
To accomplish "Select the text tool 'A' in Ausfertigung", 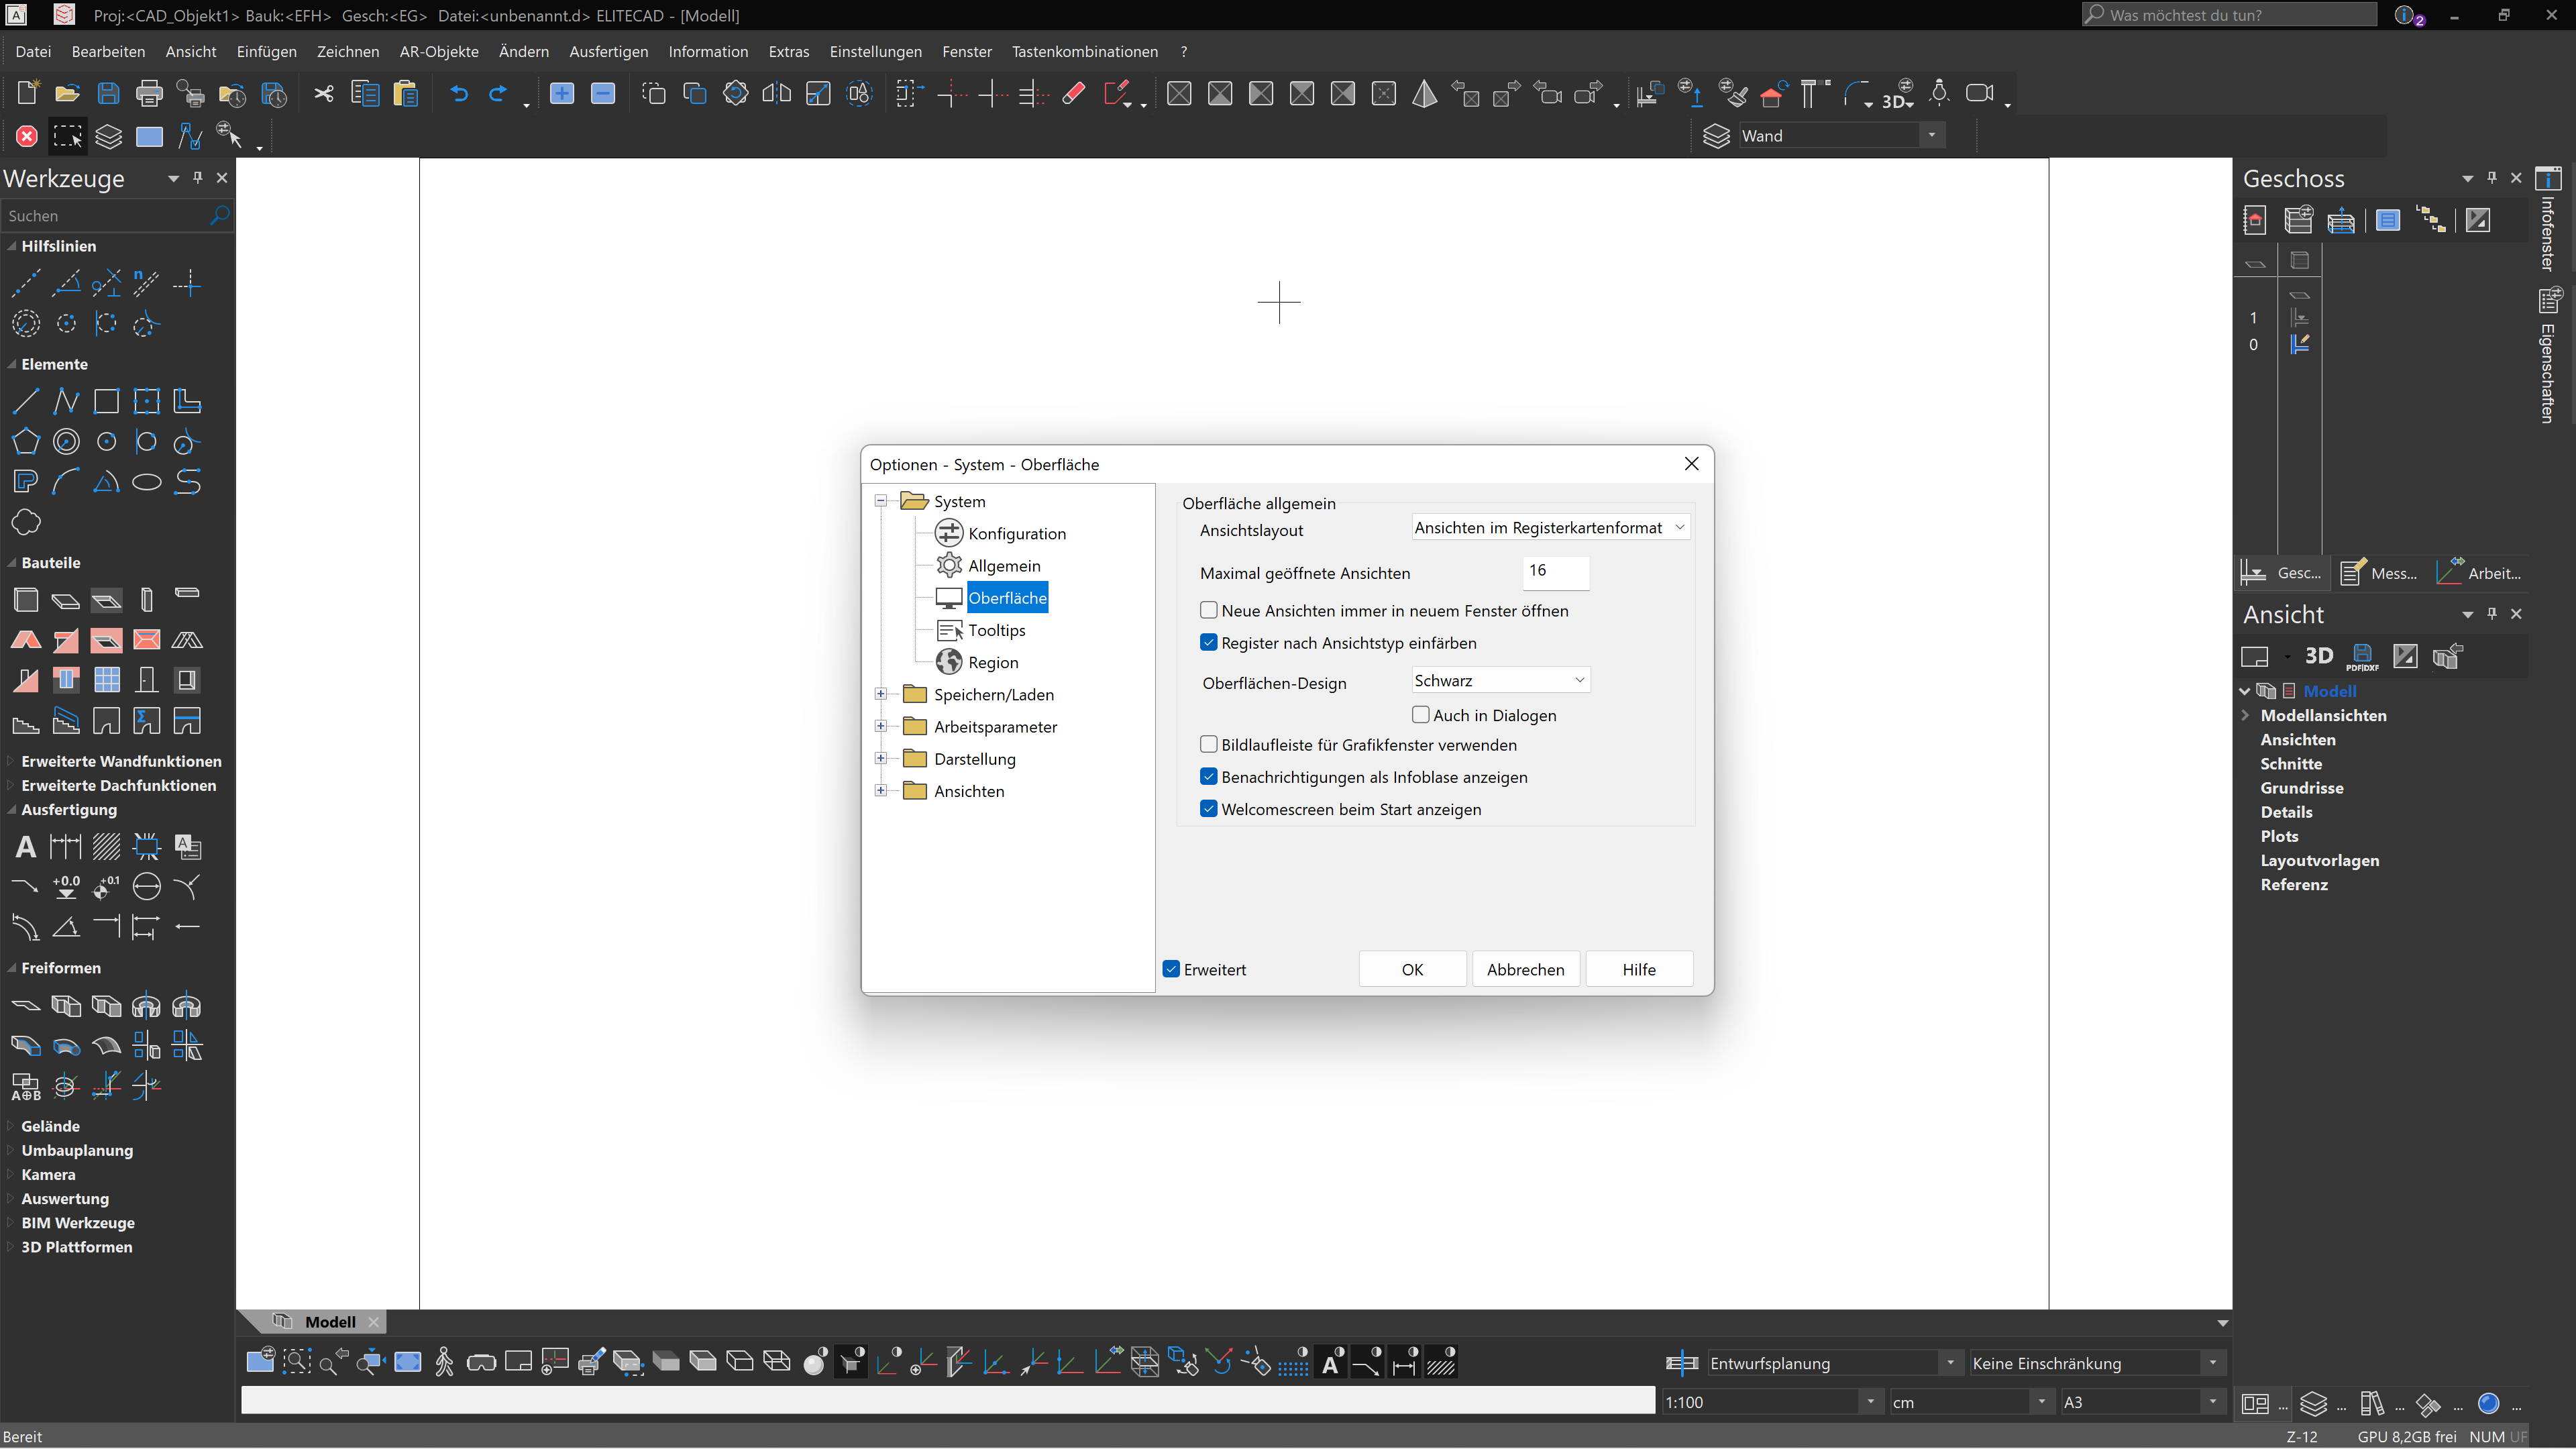I will click(x=26, y=847).
